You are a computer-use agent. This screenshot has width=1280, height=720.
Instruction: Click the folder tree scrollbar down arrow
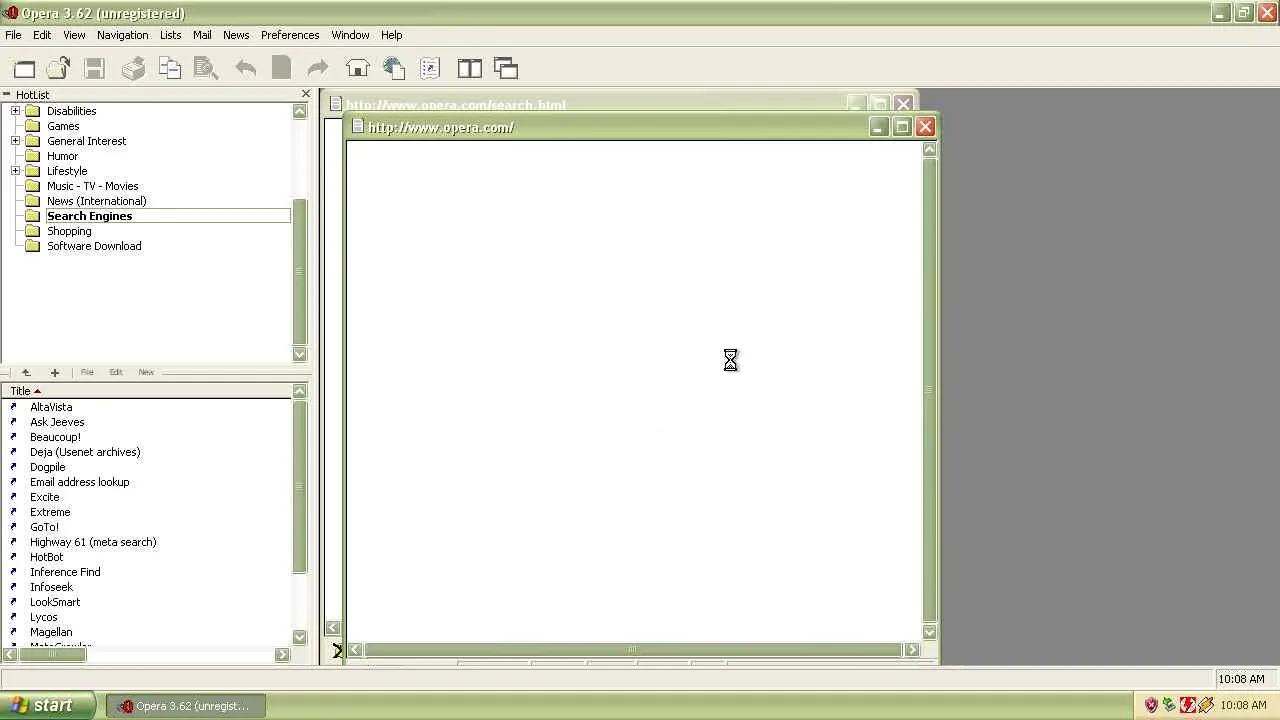299,354
